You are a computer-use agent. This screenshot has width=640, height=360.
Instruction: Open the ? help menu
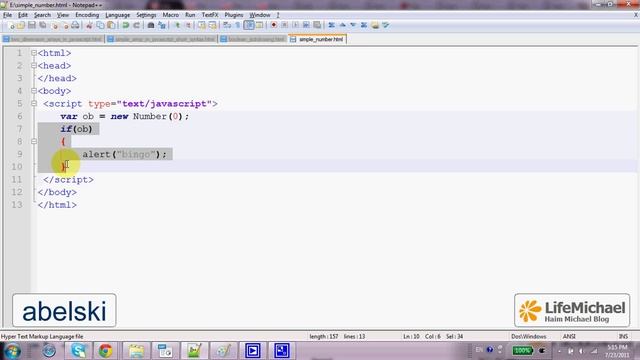[x=278, y=15]
